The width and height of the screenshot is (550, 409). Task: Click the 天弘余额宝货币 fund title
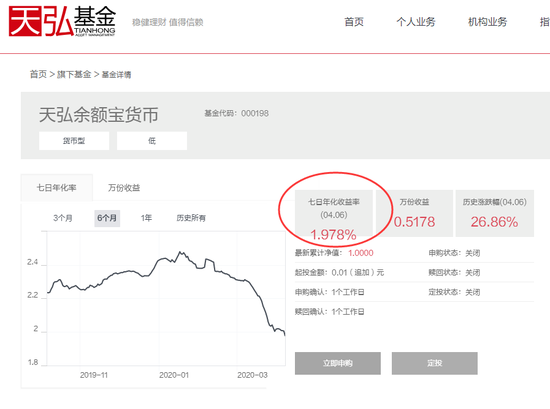coord(99,115)
